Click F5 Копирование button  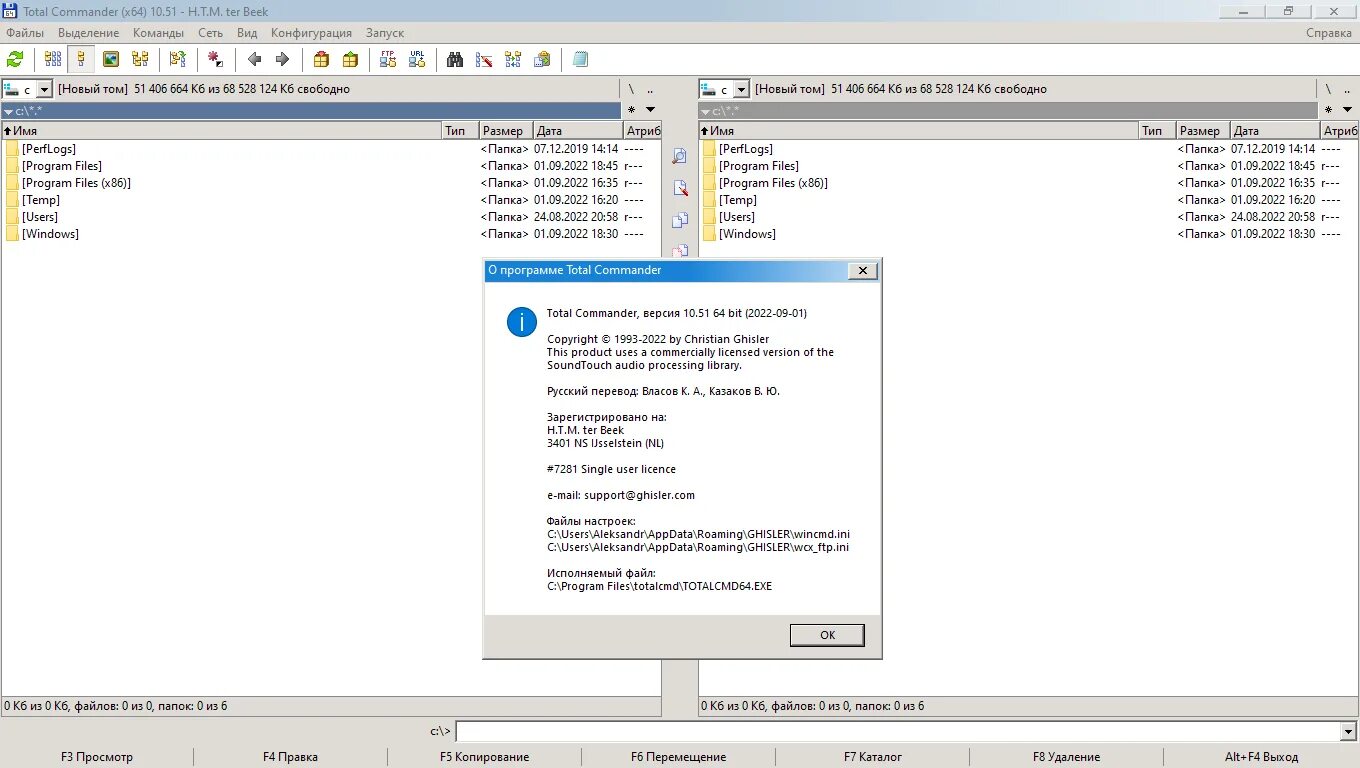(484, 757)
